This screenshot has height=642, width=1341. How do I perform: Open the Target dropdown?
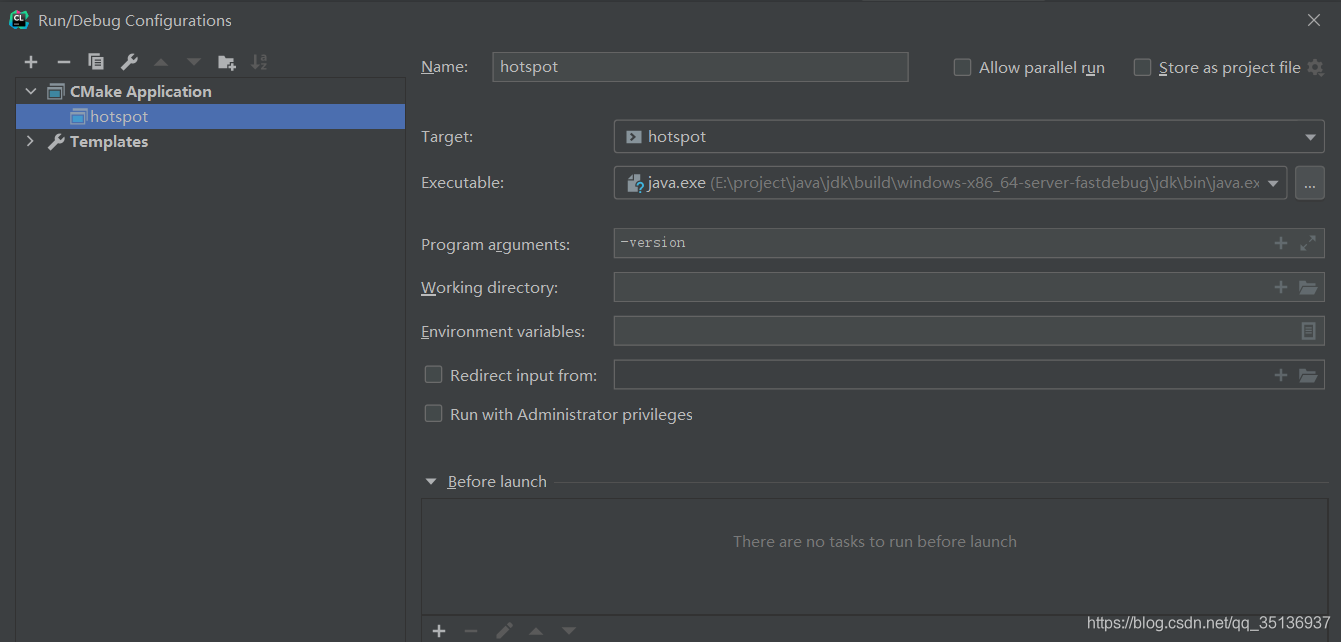click(x=1310, y=137)
